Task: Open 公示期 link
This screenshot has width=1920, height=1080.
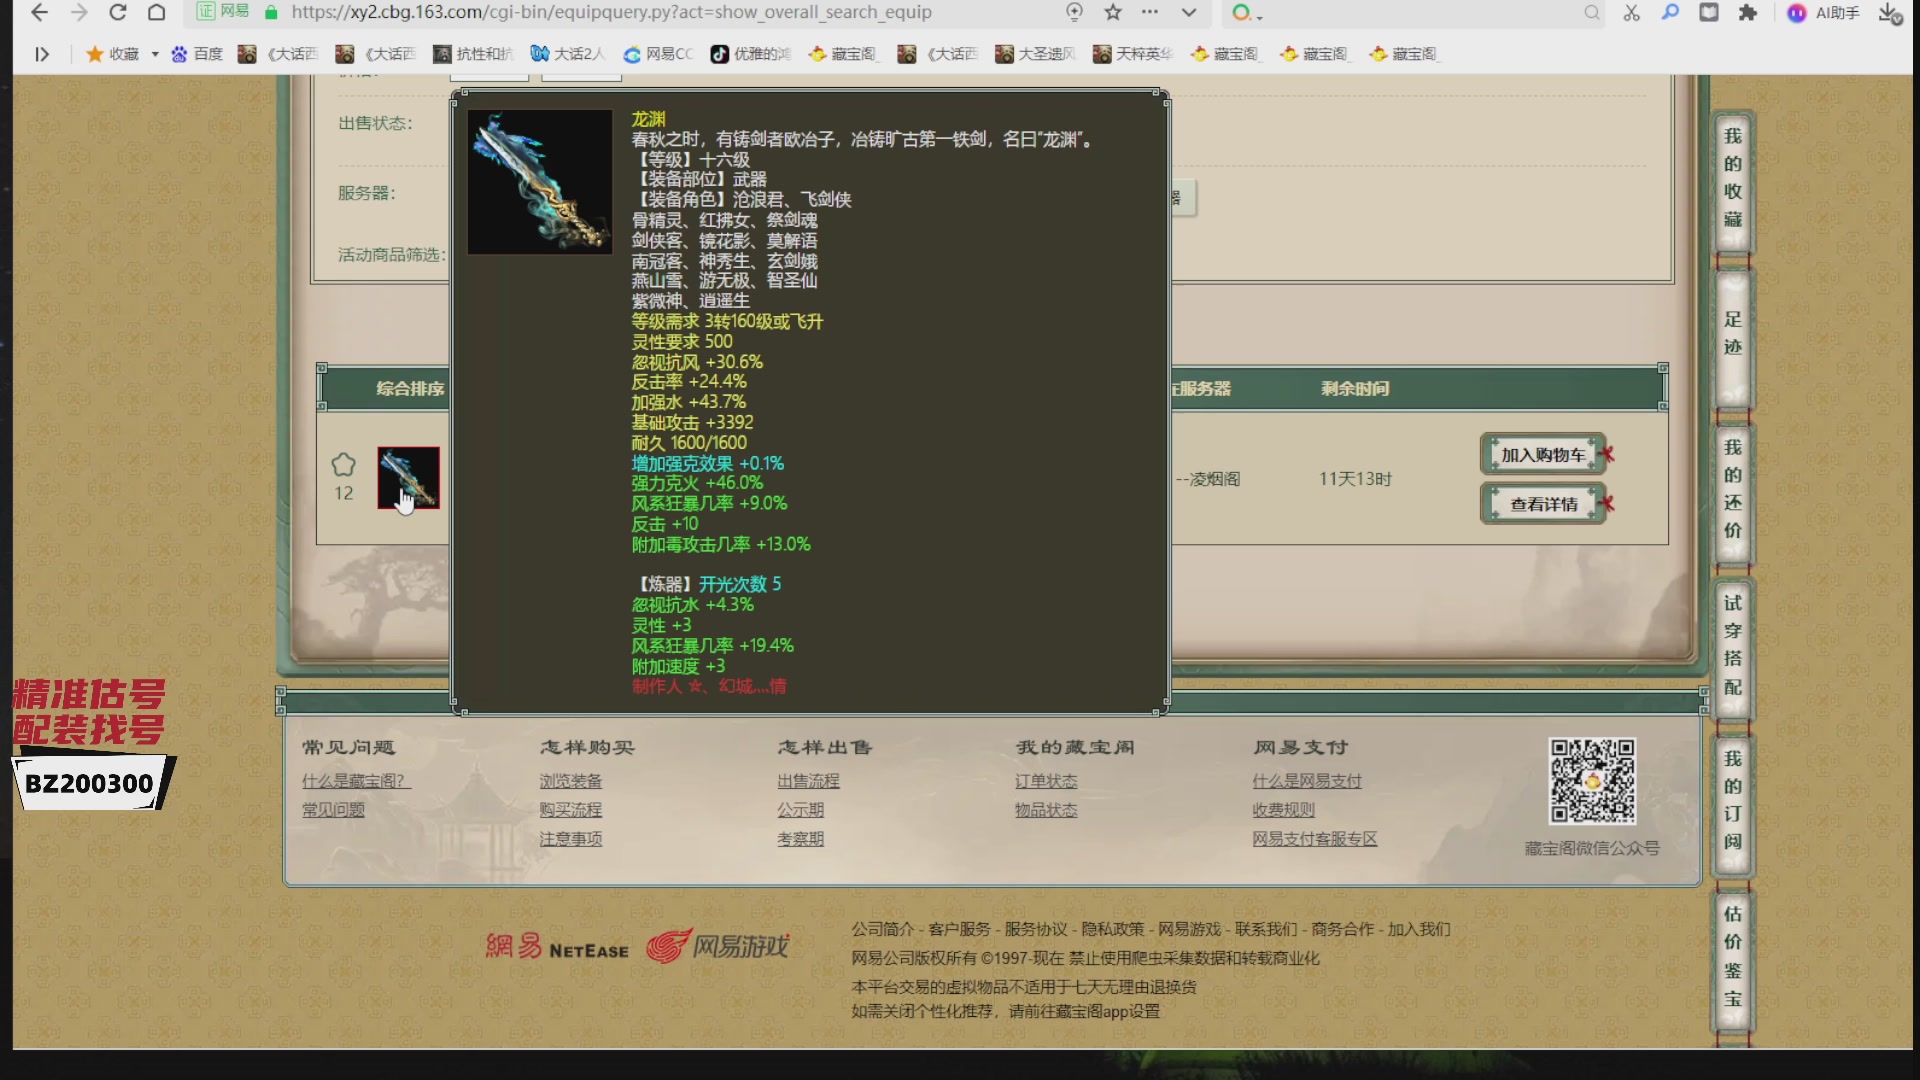Action: point(800,810)
